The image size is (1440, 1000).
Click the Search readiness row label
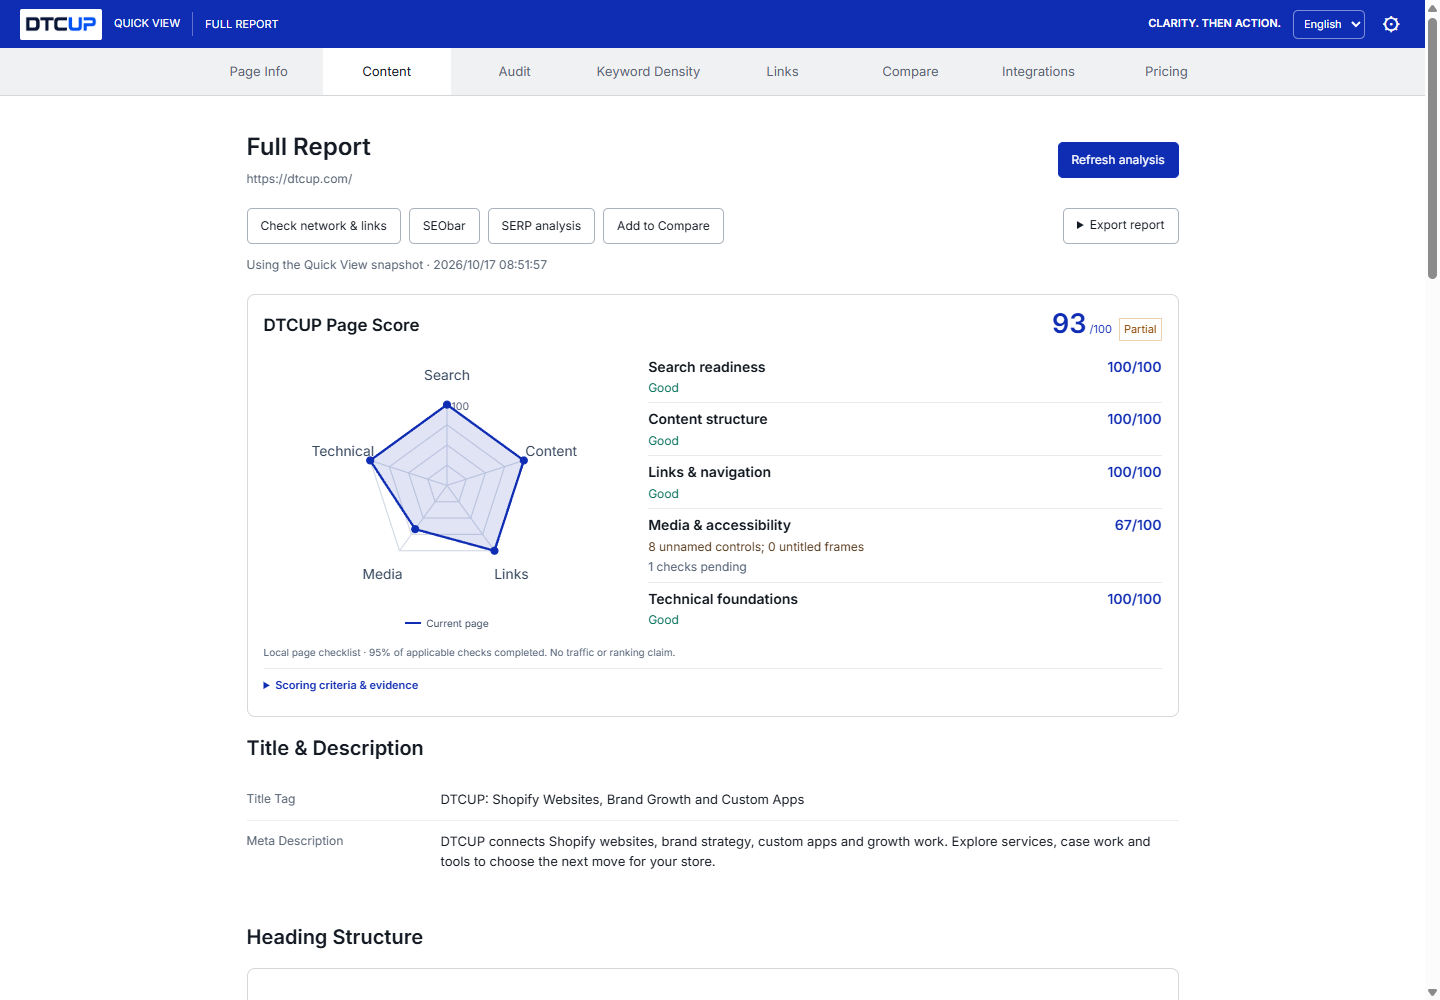coord(707,367)
